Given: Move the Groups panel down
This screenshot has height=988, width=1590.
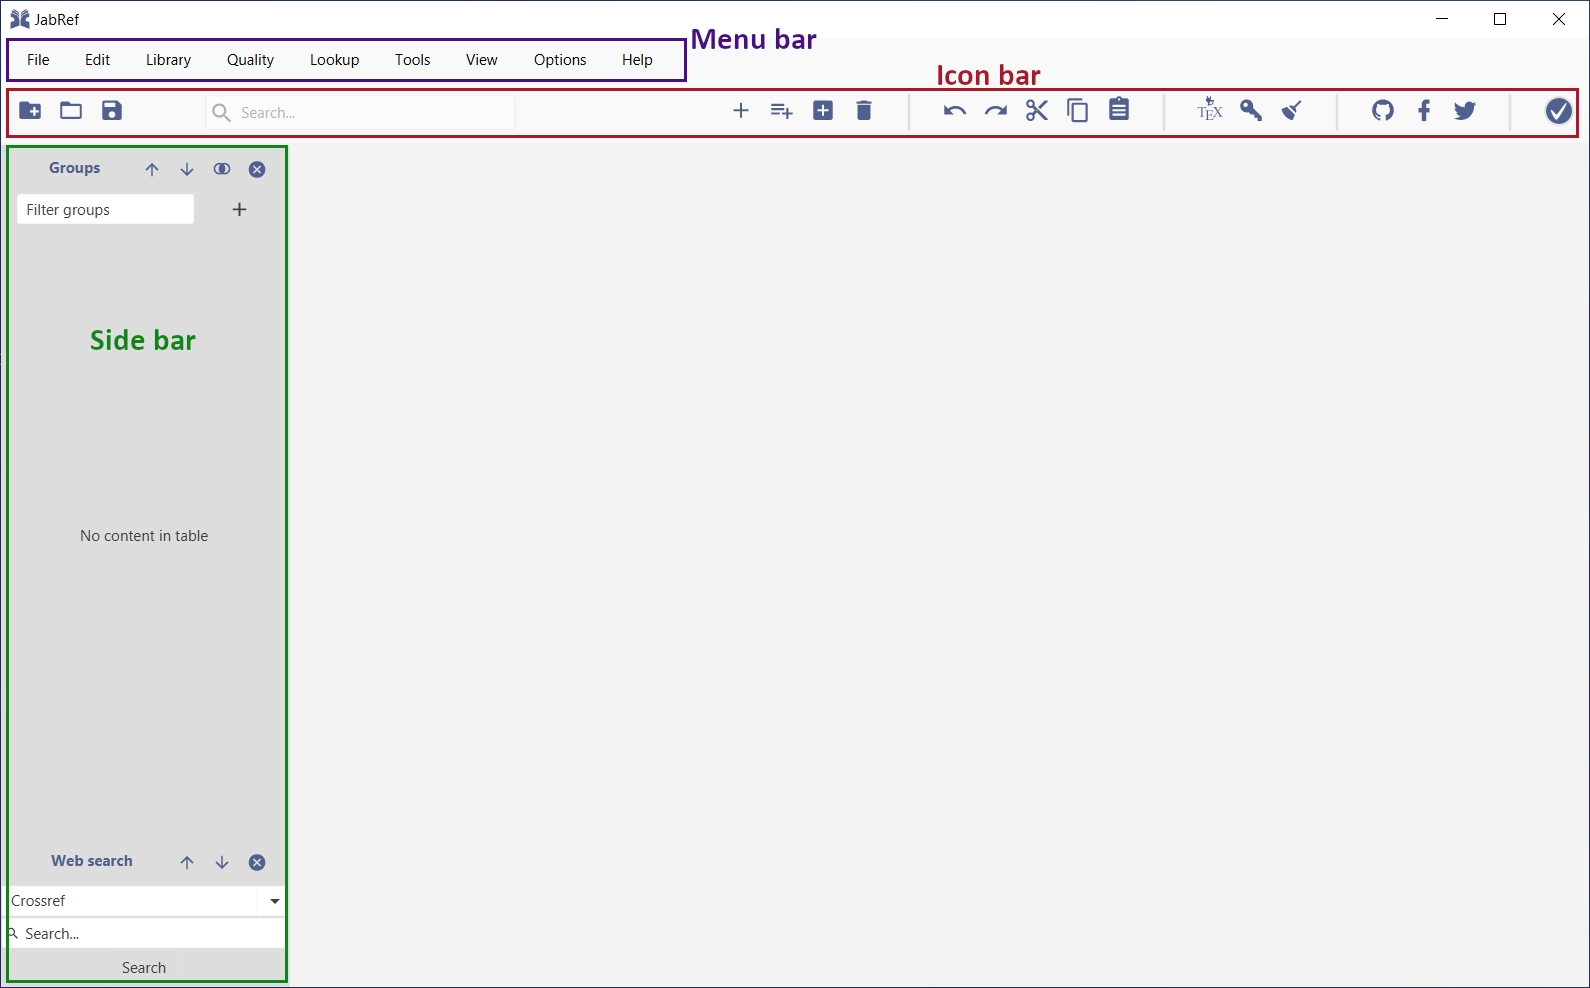Looking at the screenshot, I should [187, 170].
